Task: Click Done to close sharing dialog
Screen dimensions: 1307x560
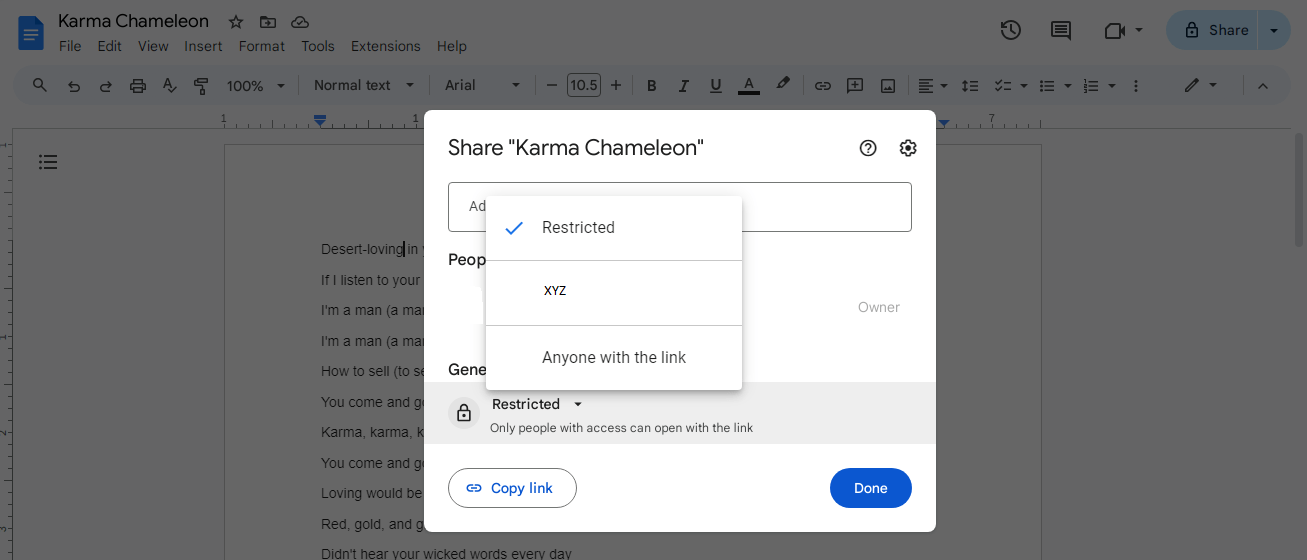Action: coord(871,488)
